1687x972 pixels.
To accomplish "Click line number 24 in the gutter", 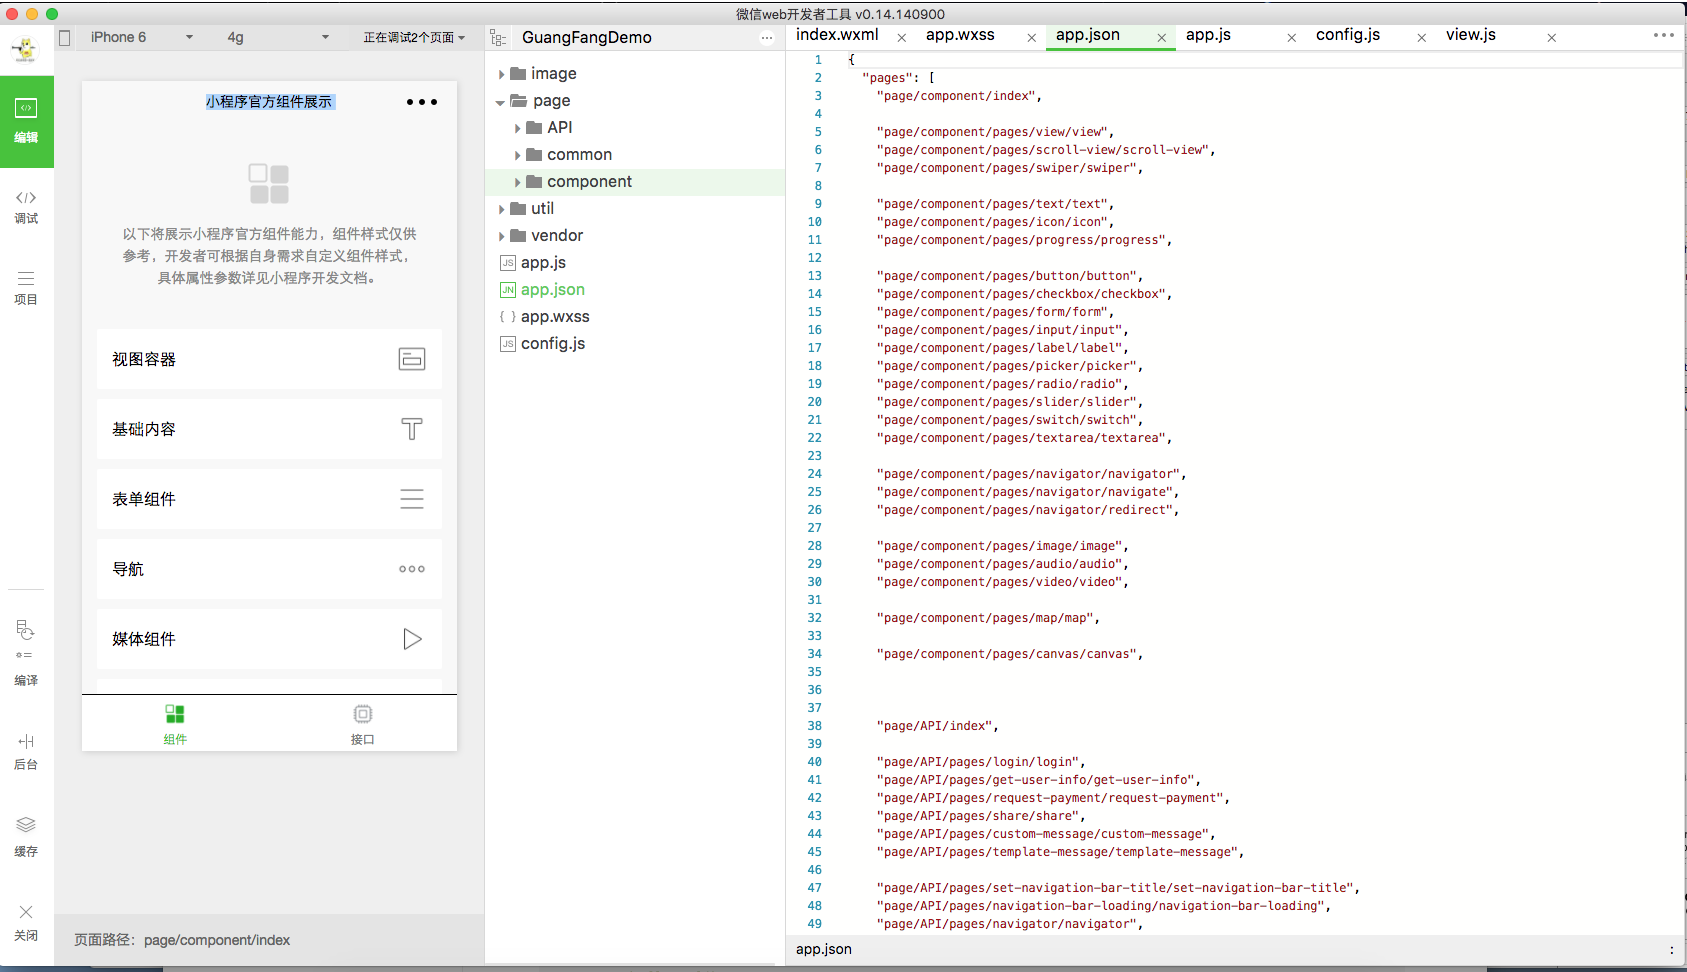I will pyautogui.click(x=815, y=474).
